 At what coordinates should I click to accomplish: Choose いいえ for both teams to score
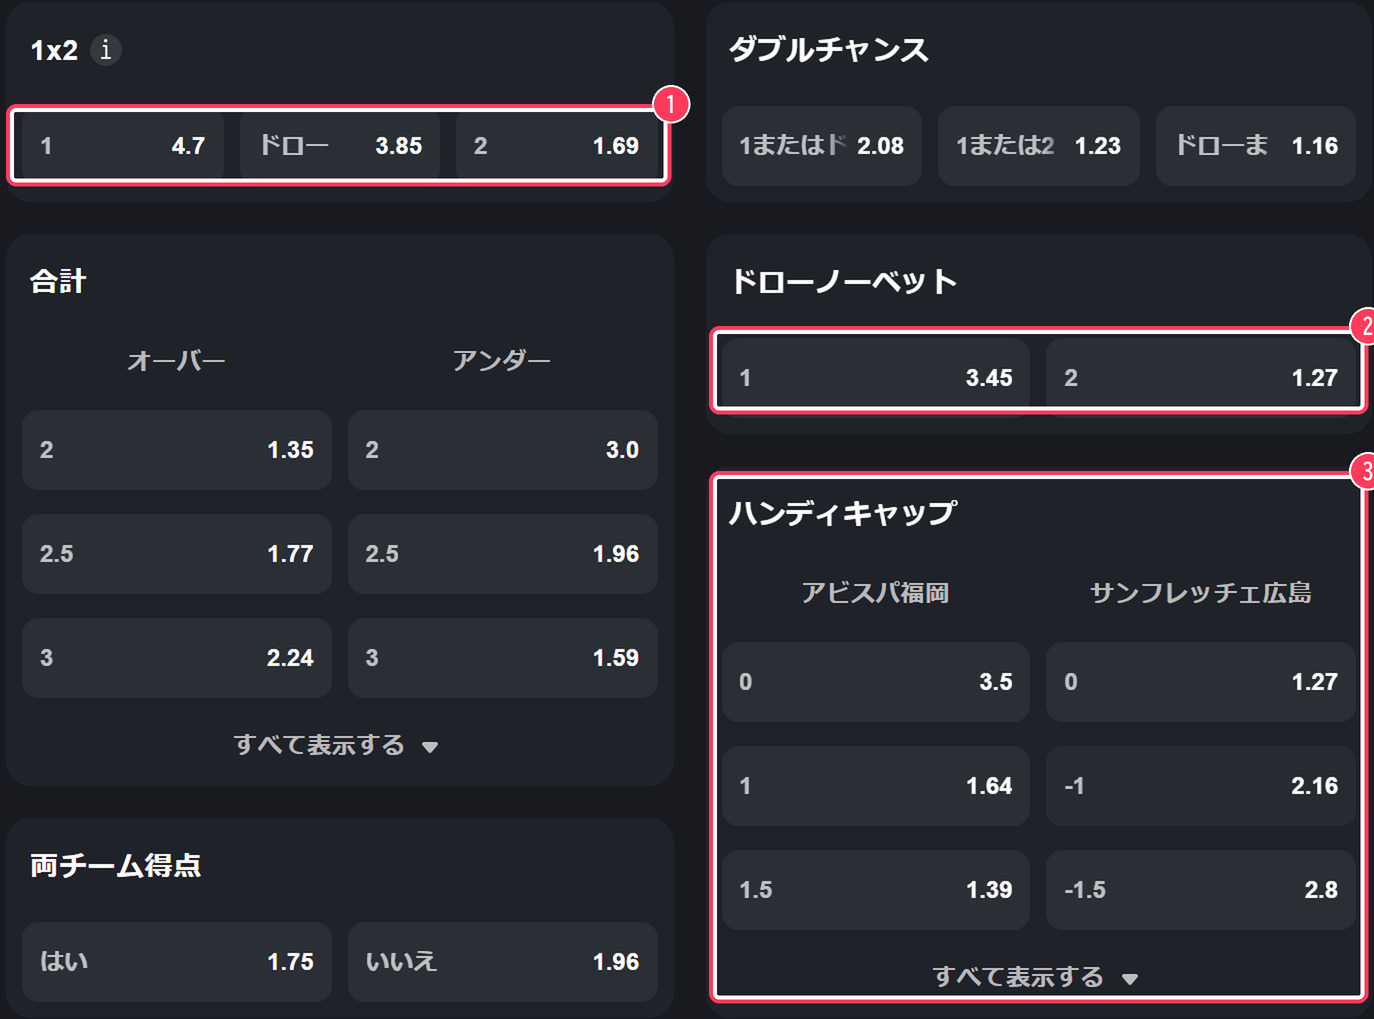click(503, 962)
